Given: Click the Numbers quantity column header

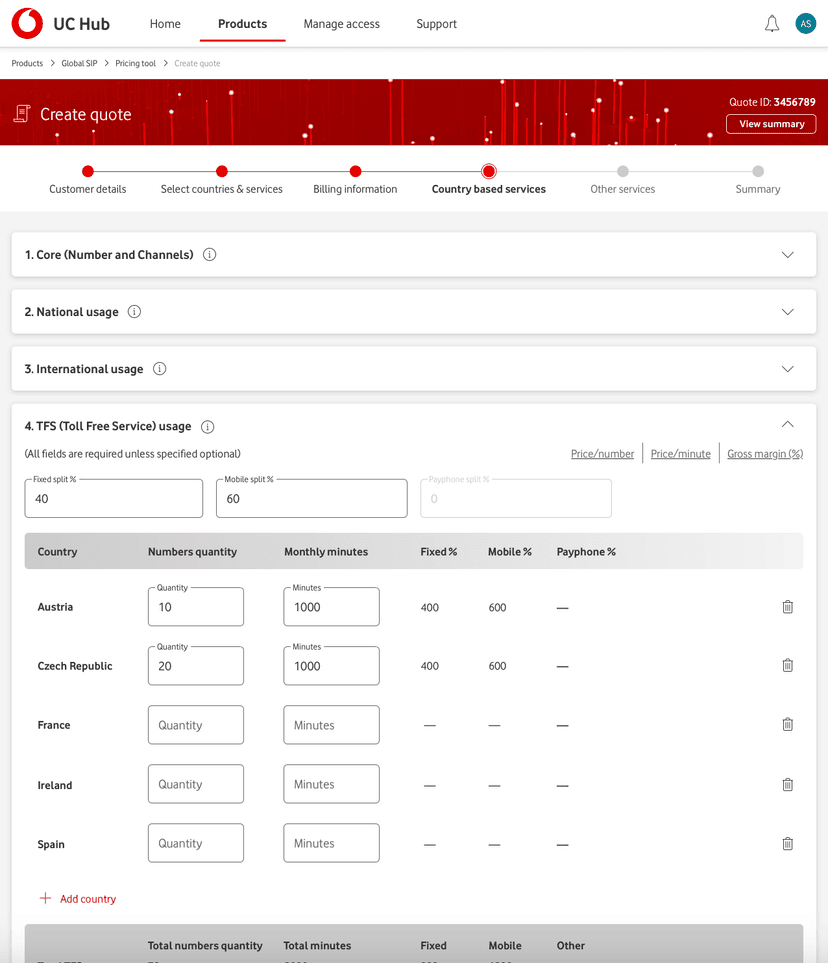Looking at the screenshot, I should click(192, 552).
